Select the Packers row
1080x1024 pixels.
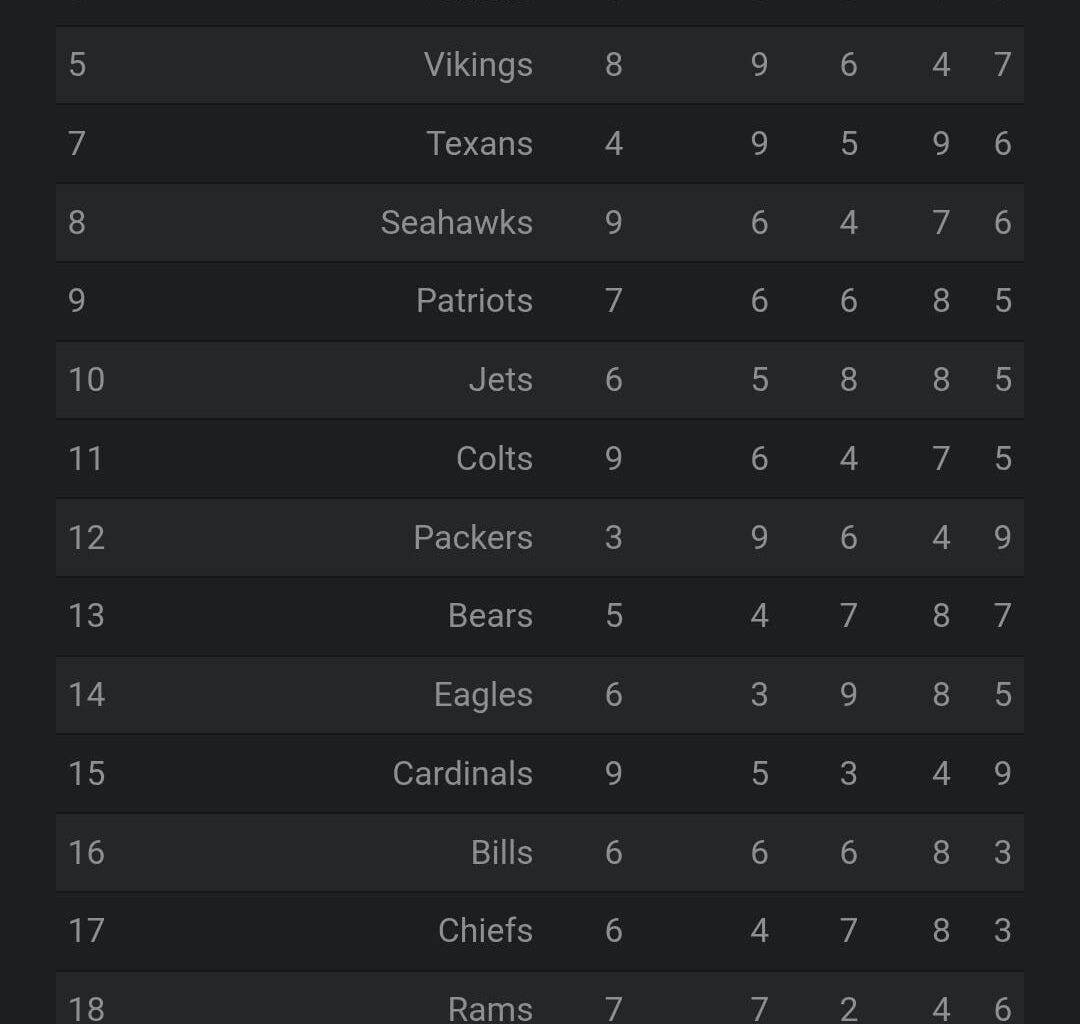pos(474,537)
